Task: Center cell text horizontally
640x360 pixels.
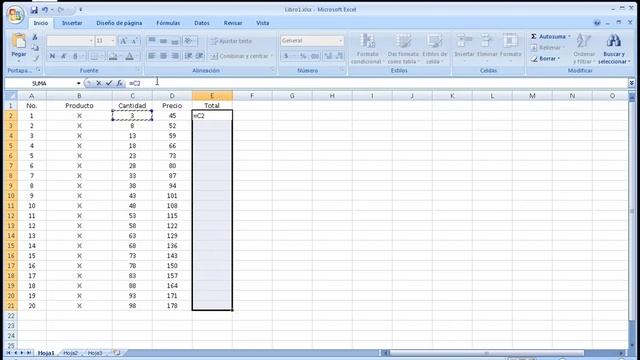Action: point(163,56)
